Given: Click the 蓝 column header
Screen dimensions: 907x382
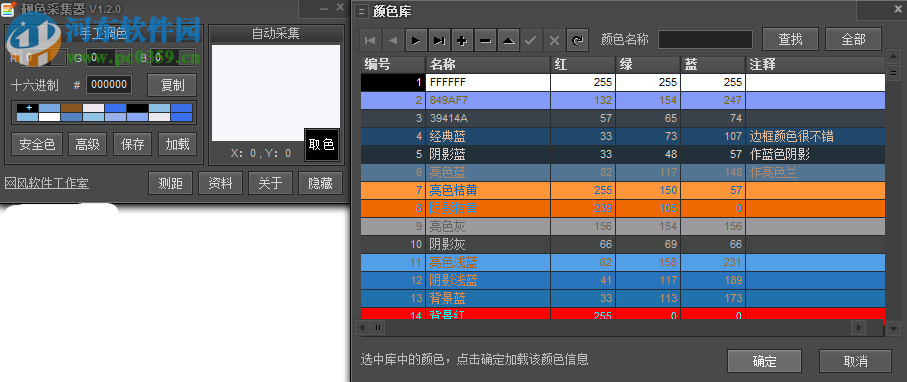Looking at the screenshot, I should pos(713,64).
